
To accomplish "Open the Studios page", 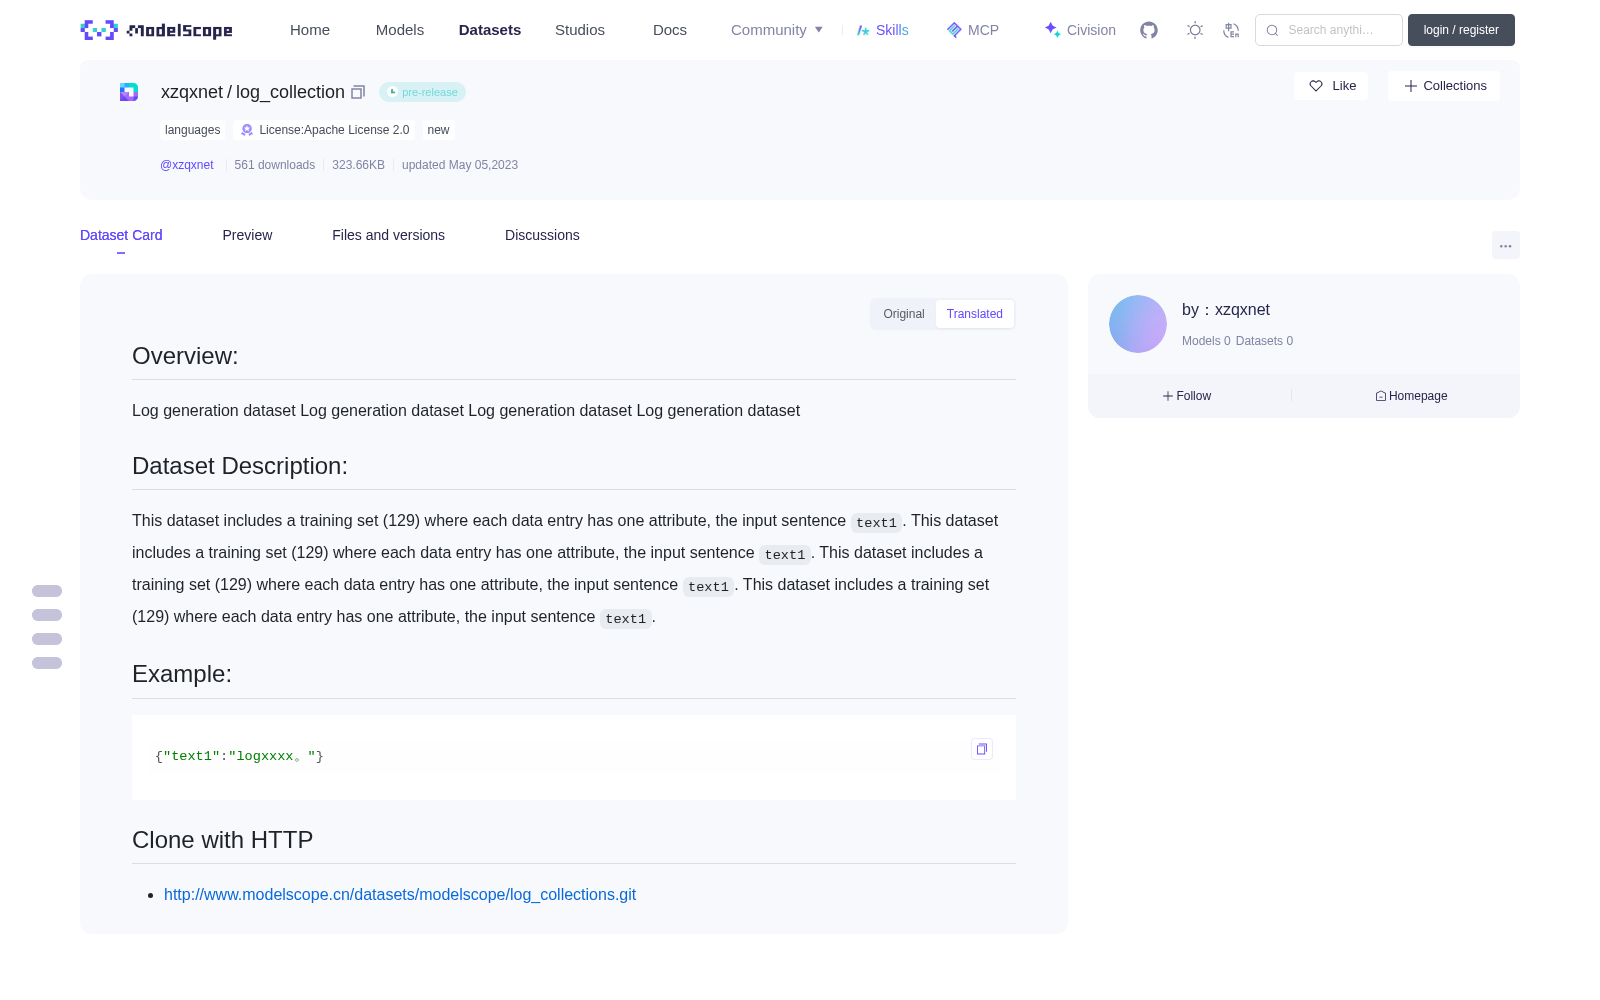I will (x=580, y=30).
